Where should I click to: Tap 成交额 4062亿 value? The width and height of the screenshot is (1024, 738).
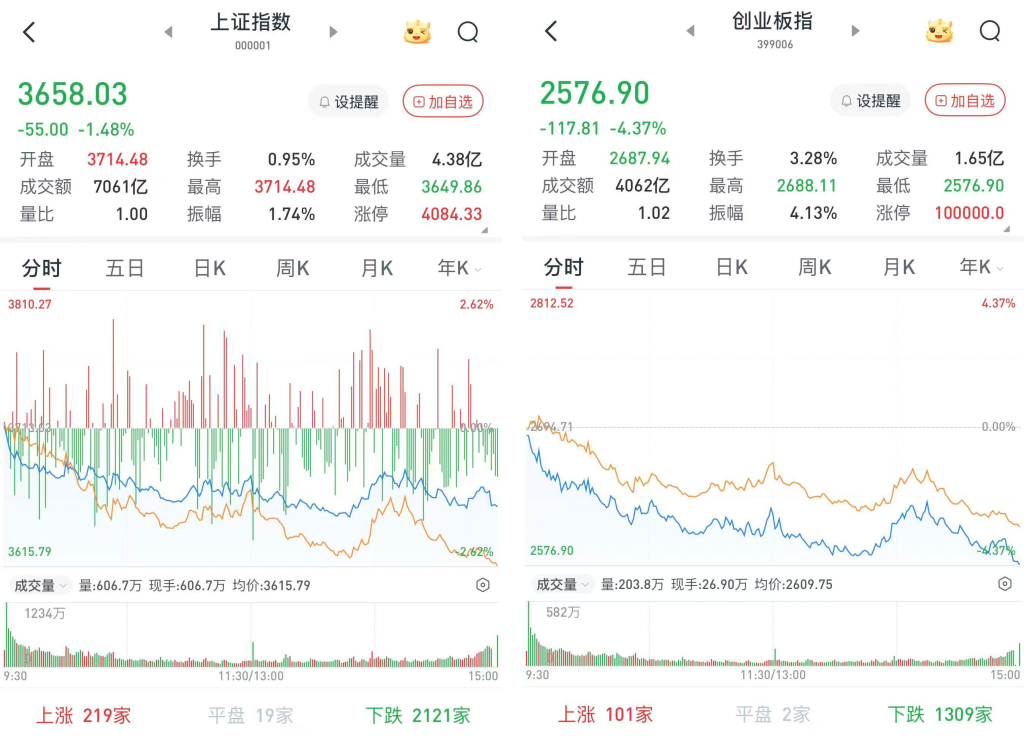(x=642, y=186)
